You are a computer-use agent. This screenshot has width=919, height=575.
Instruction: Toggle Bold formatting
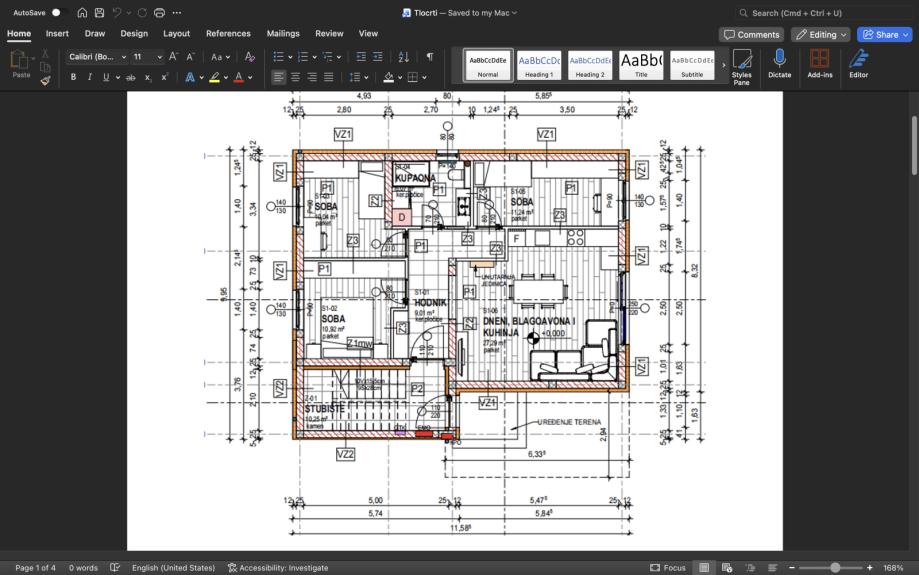tap(73, 77)
